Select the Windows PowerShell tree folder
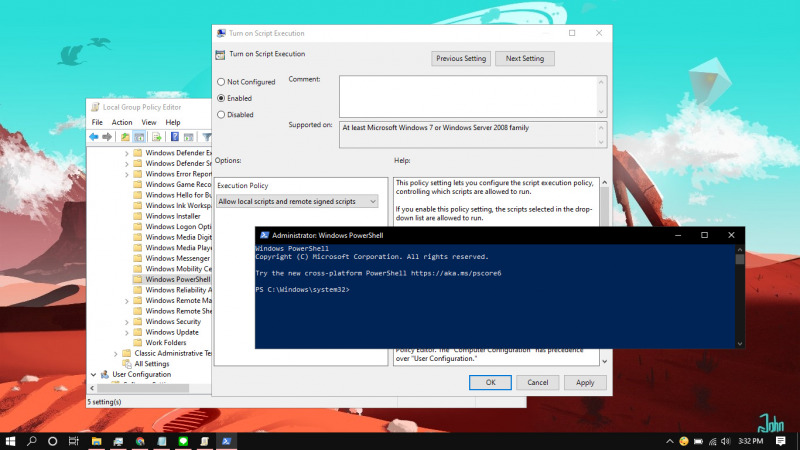 click(172, 280)
